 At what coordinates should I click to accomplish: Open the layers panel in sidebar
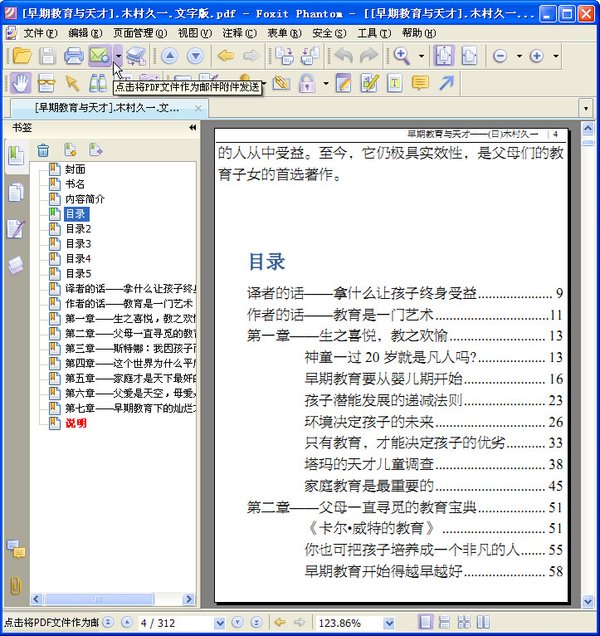point(16,266)
